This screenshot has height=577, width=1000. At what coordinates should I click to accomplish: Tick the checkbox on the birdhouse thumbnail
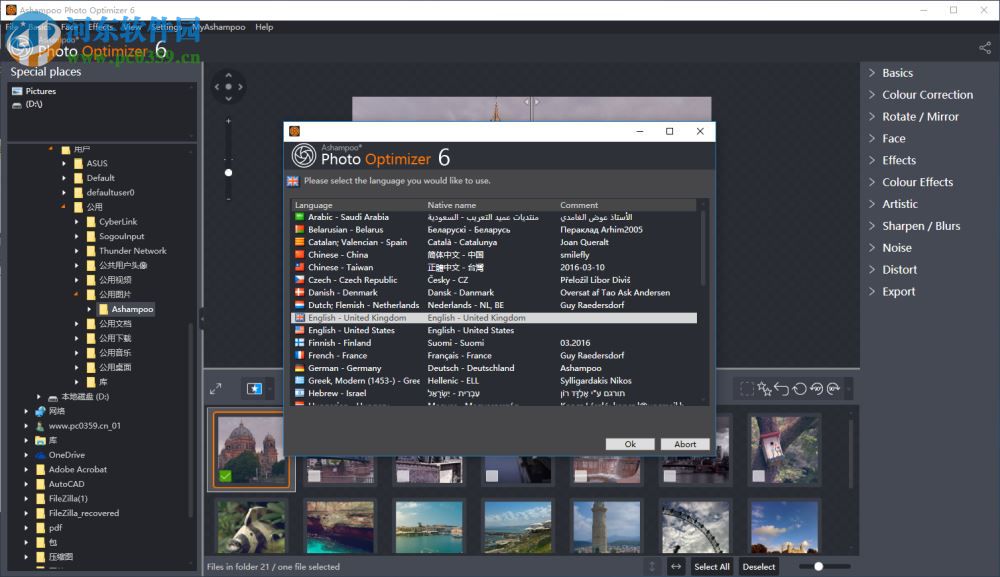coord(759,476)
